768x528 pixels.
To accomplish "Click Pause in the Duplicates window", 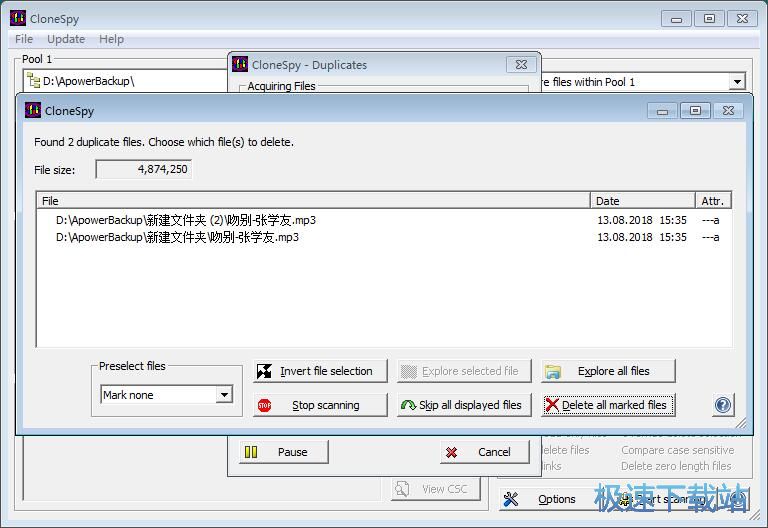I will pyautogui.click(x=284, y=452).
